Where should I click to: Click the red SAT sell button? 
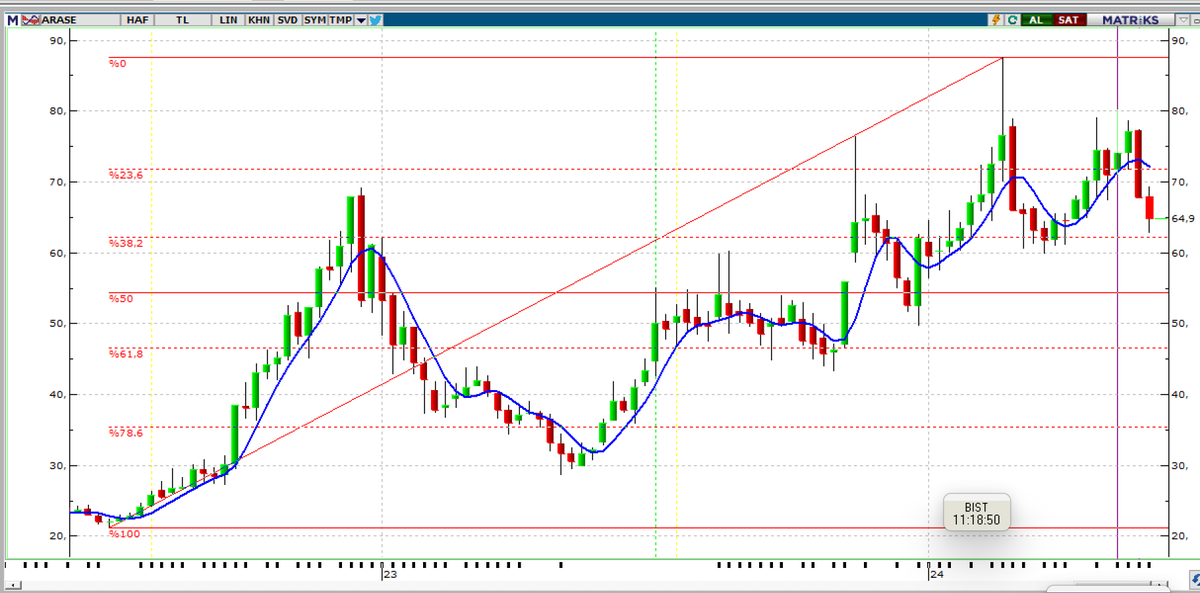(x=1069, y=20)
